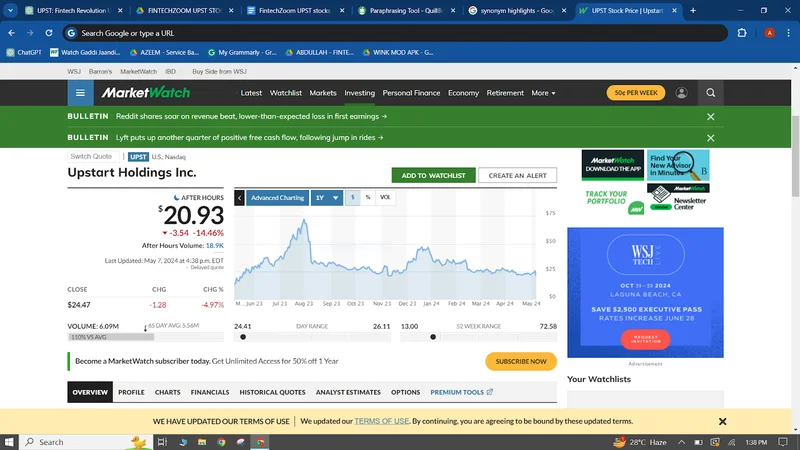Open the Reddit shares bulletin headline
800x450 pixels.
[252, 116]
